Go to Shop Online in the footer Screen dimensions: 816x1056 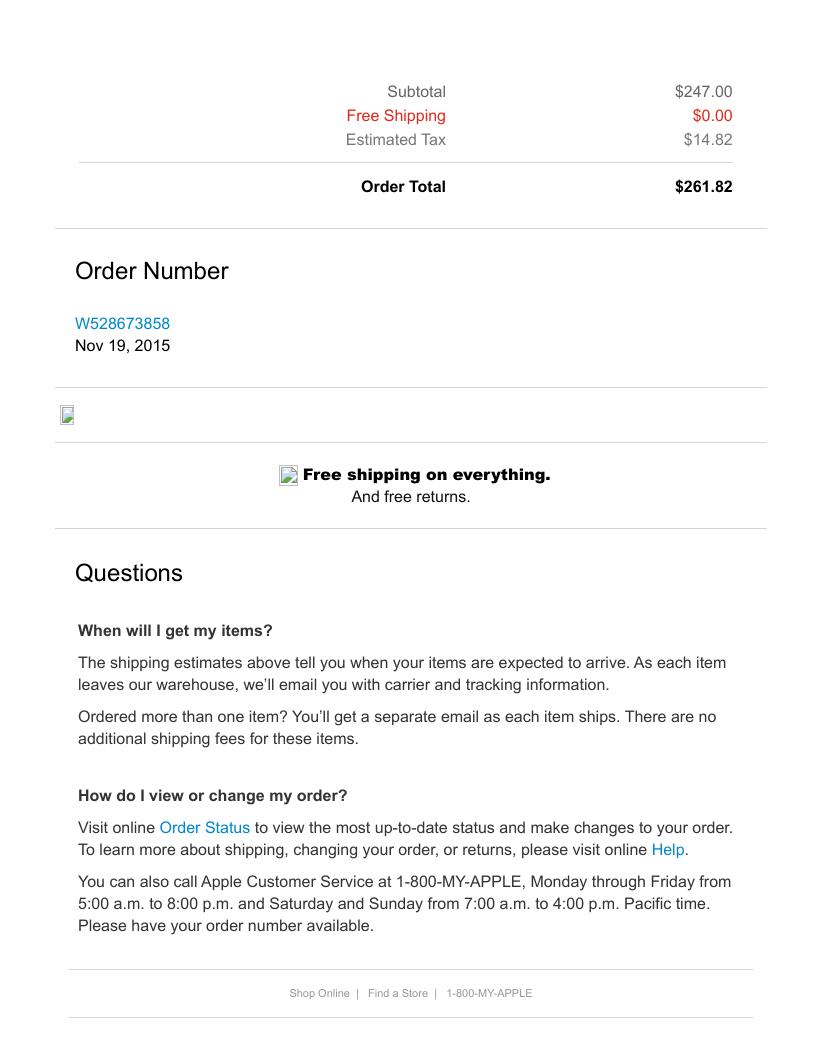tap(319, 993)
